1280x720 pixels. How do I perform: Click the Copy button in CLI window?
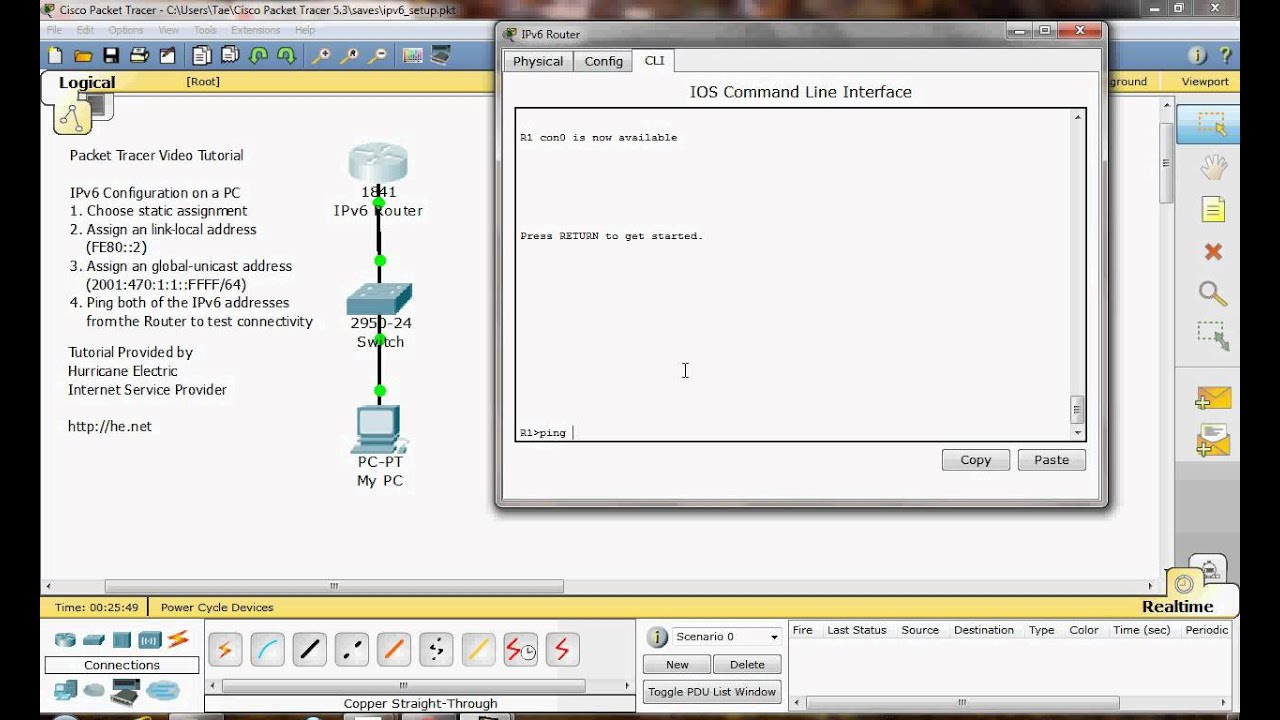point(976,460)
